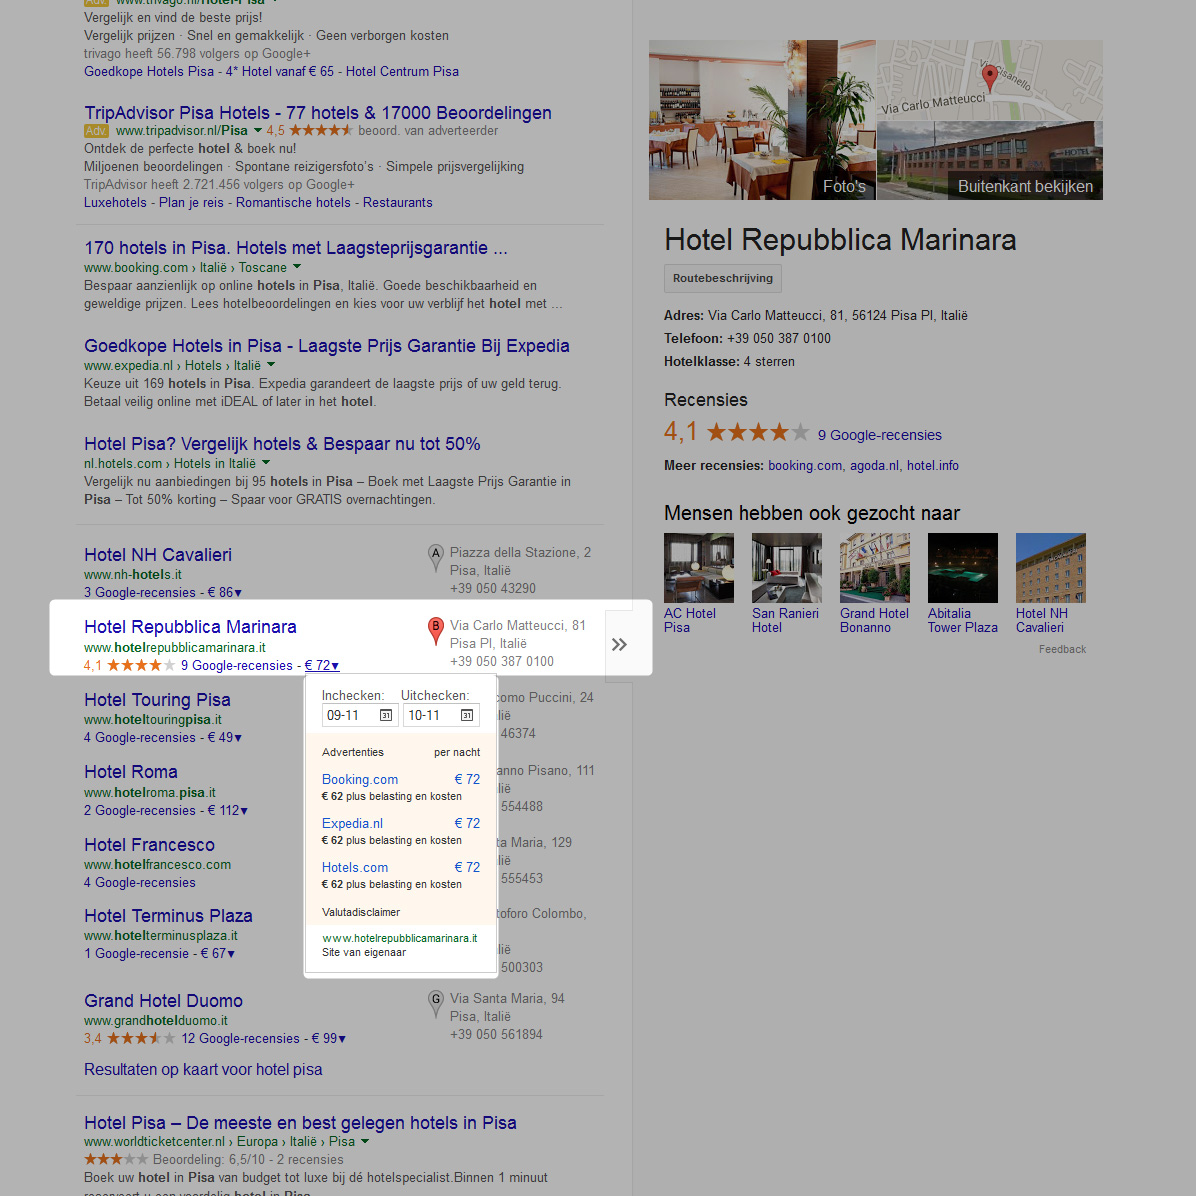Open the Hotel Roma listing
The image size is (1196, 1196).
coord(130,772)
